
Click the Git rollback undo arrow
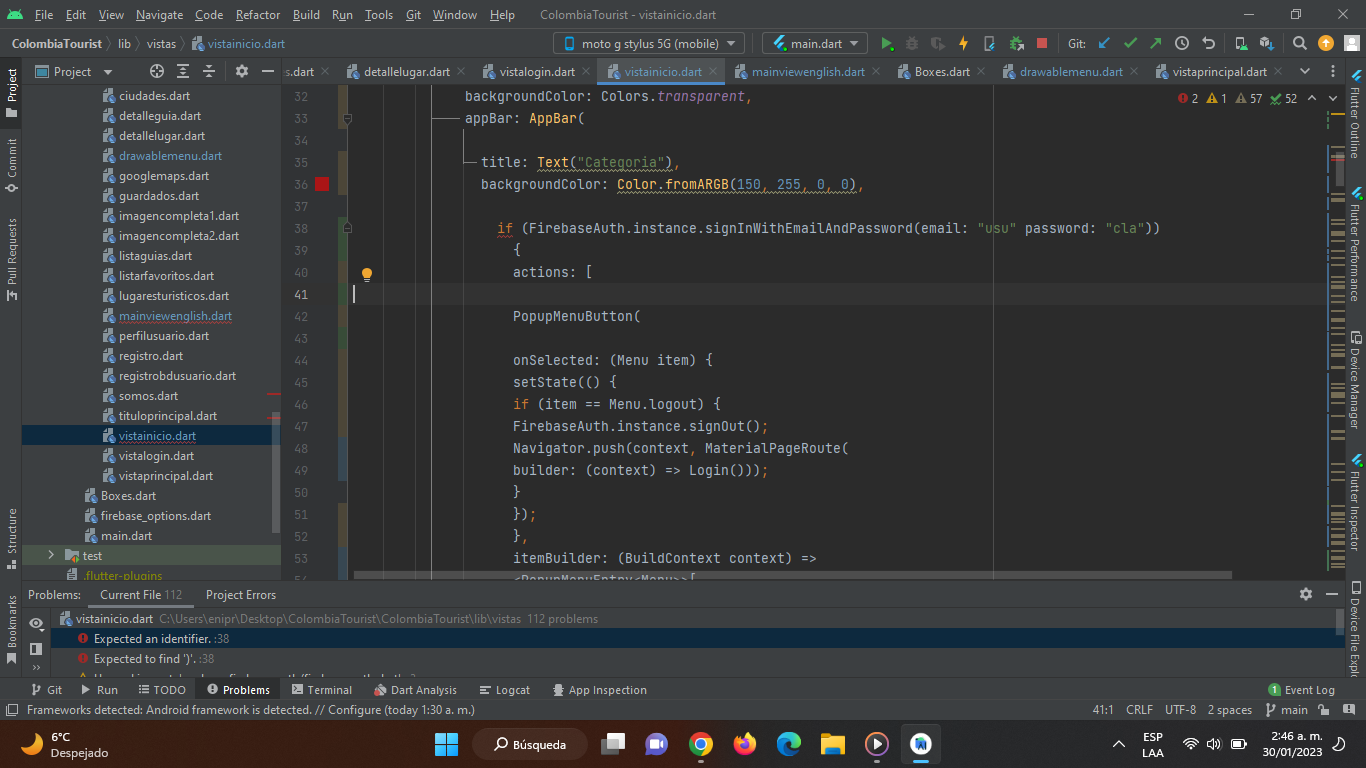(1208, 44)
